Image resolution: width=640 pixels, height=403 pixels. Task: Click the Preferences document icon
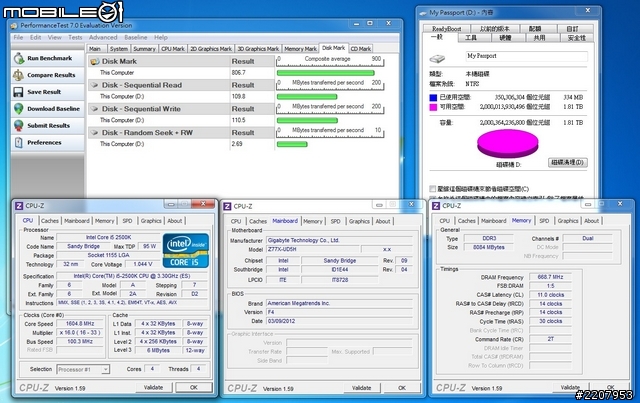[x=18, y=142]
